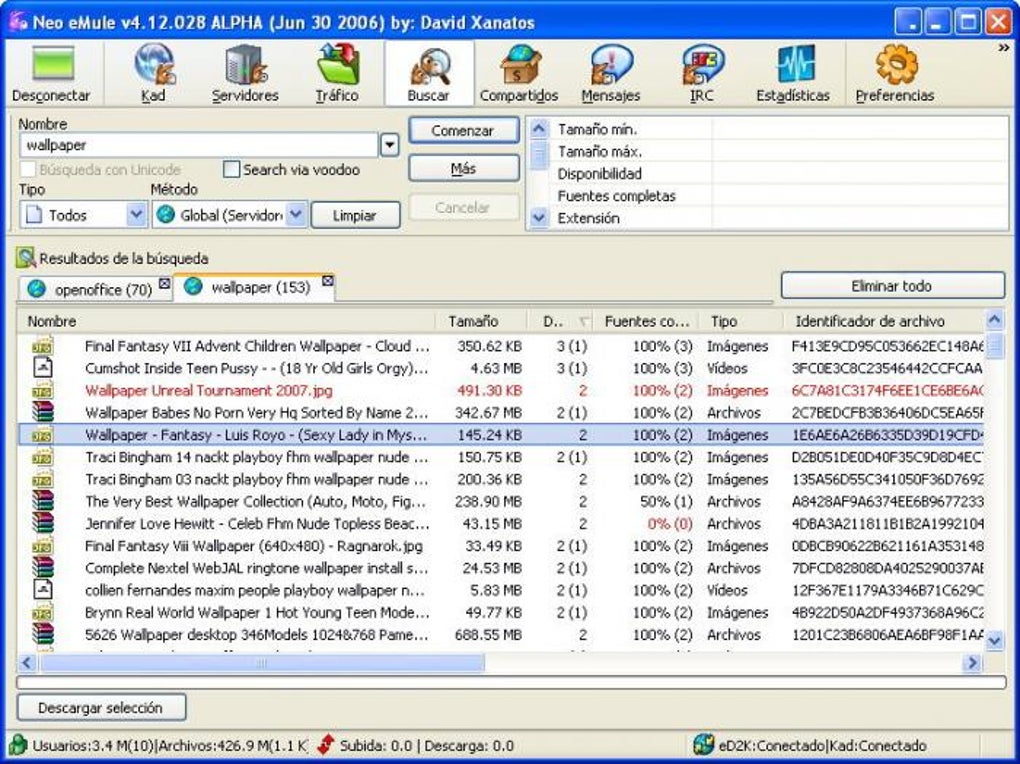Toggle Búsqueda con Unicode checkbox

pyautogui.click(x=27, y=170)
